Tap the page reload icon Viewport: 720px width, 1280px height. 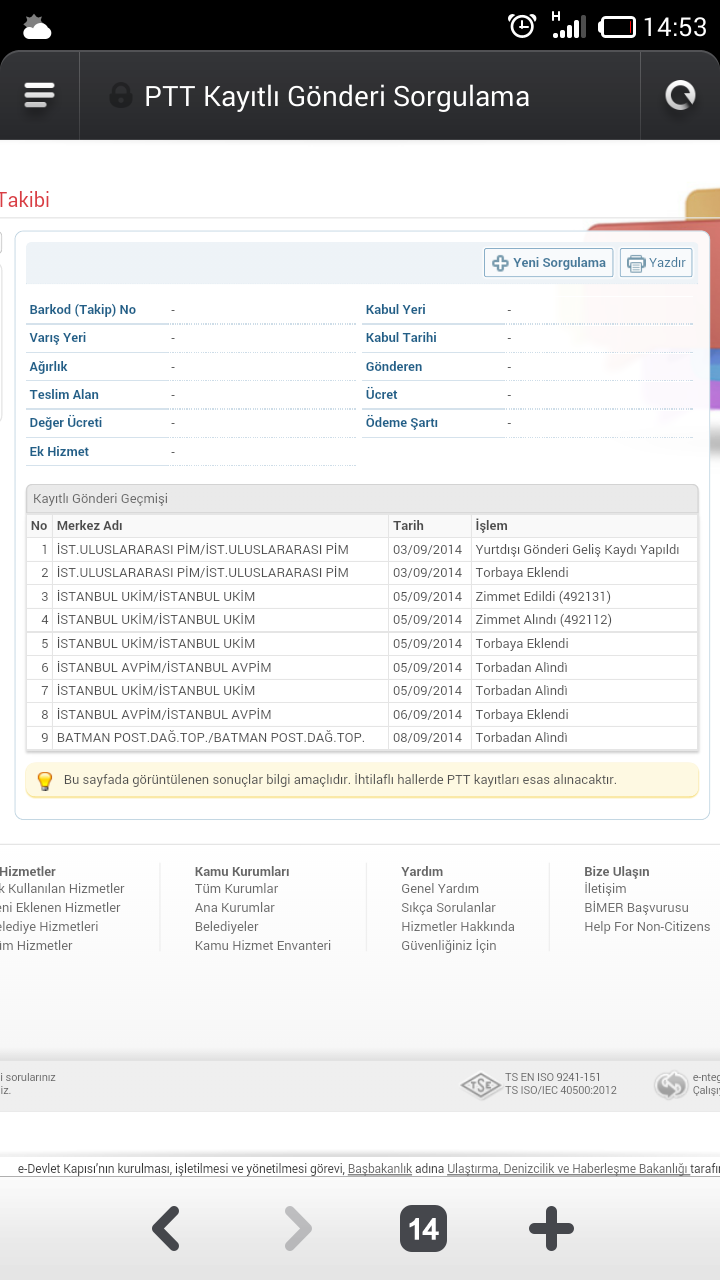tap(680, 95)
